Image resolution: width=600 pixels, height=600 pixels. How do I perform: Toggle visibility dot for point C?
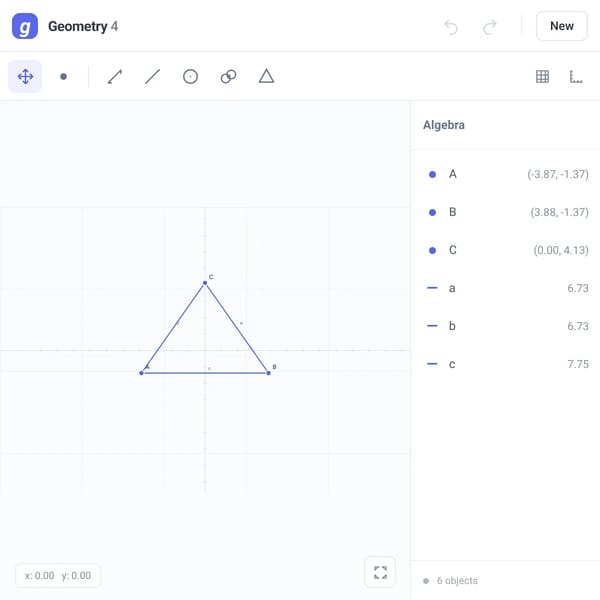[432, 250]
